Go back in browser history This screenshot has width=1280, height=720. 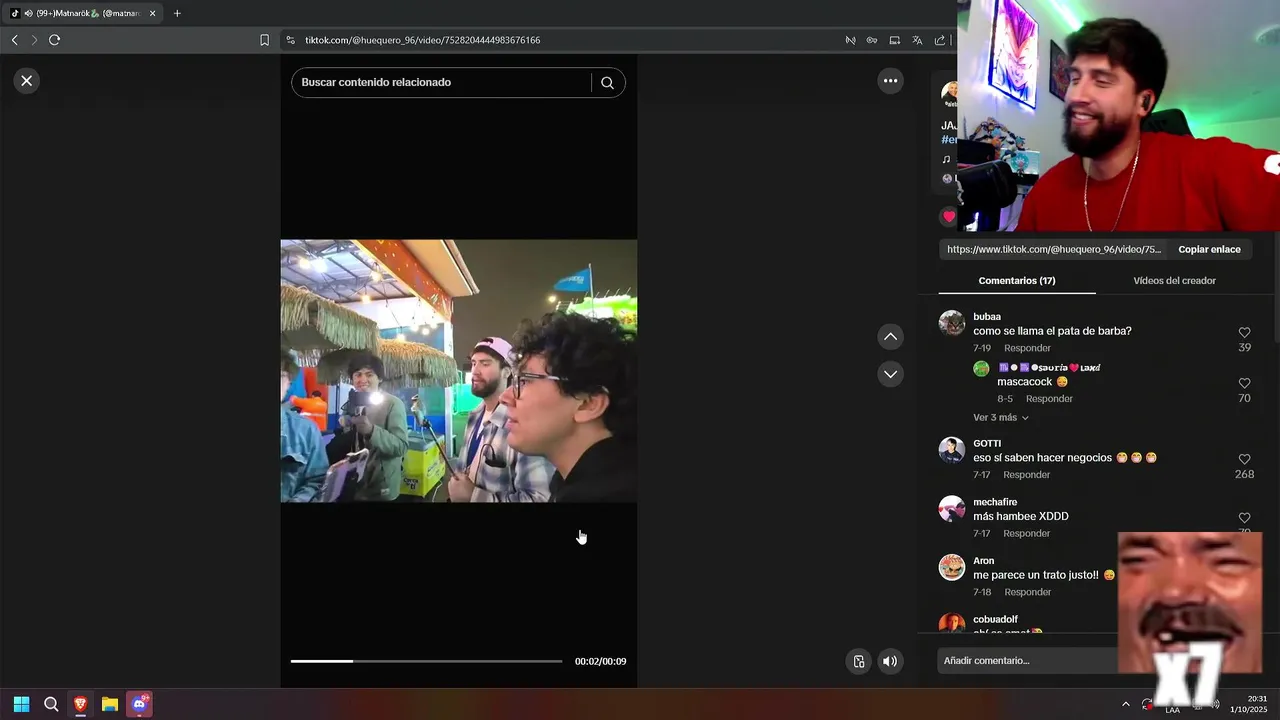click(14, 40)
